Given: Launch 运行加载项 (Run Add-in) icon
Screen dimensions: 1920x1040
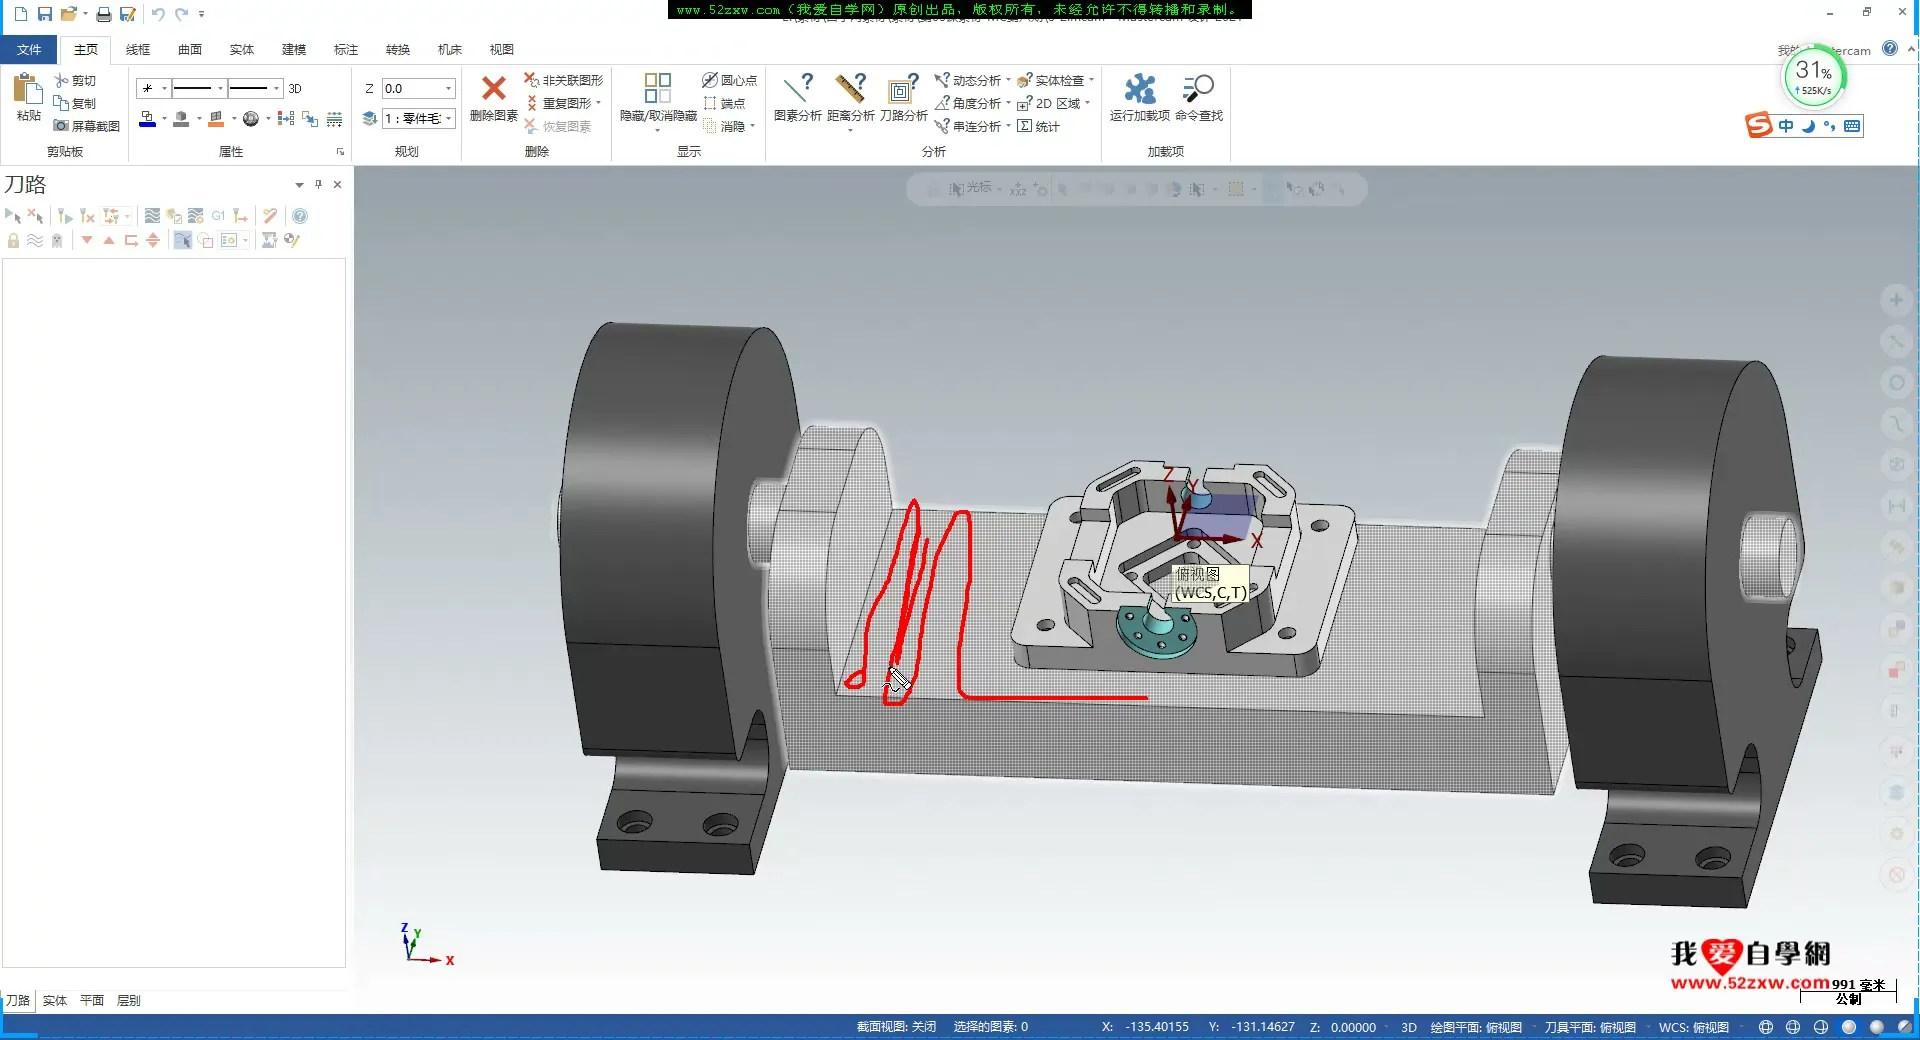Looking at the screenshot, I should pos(1139,89).
